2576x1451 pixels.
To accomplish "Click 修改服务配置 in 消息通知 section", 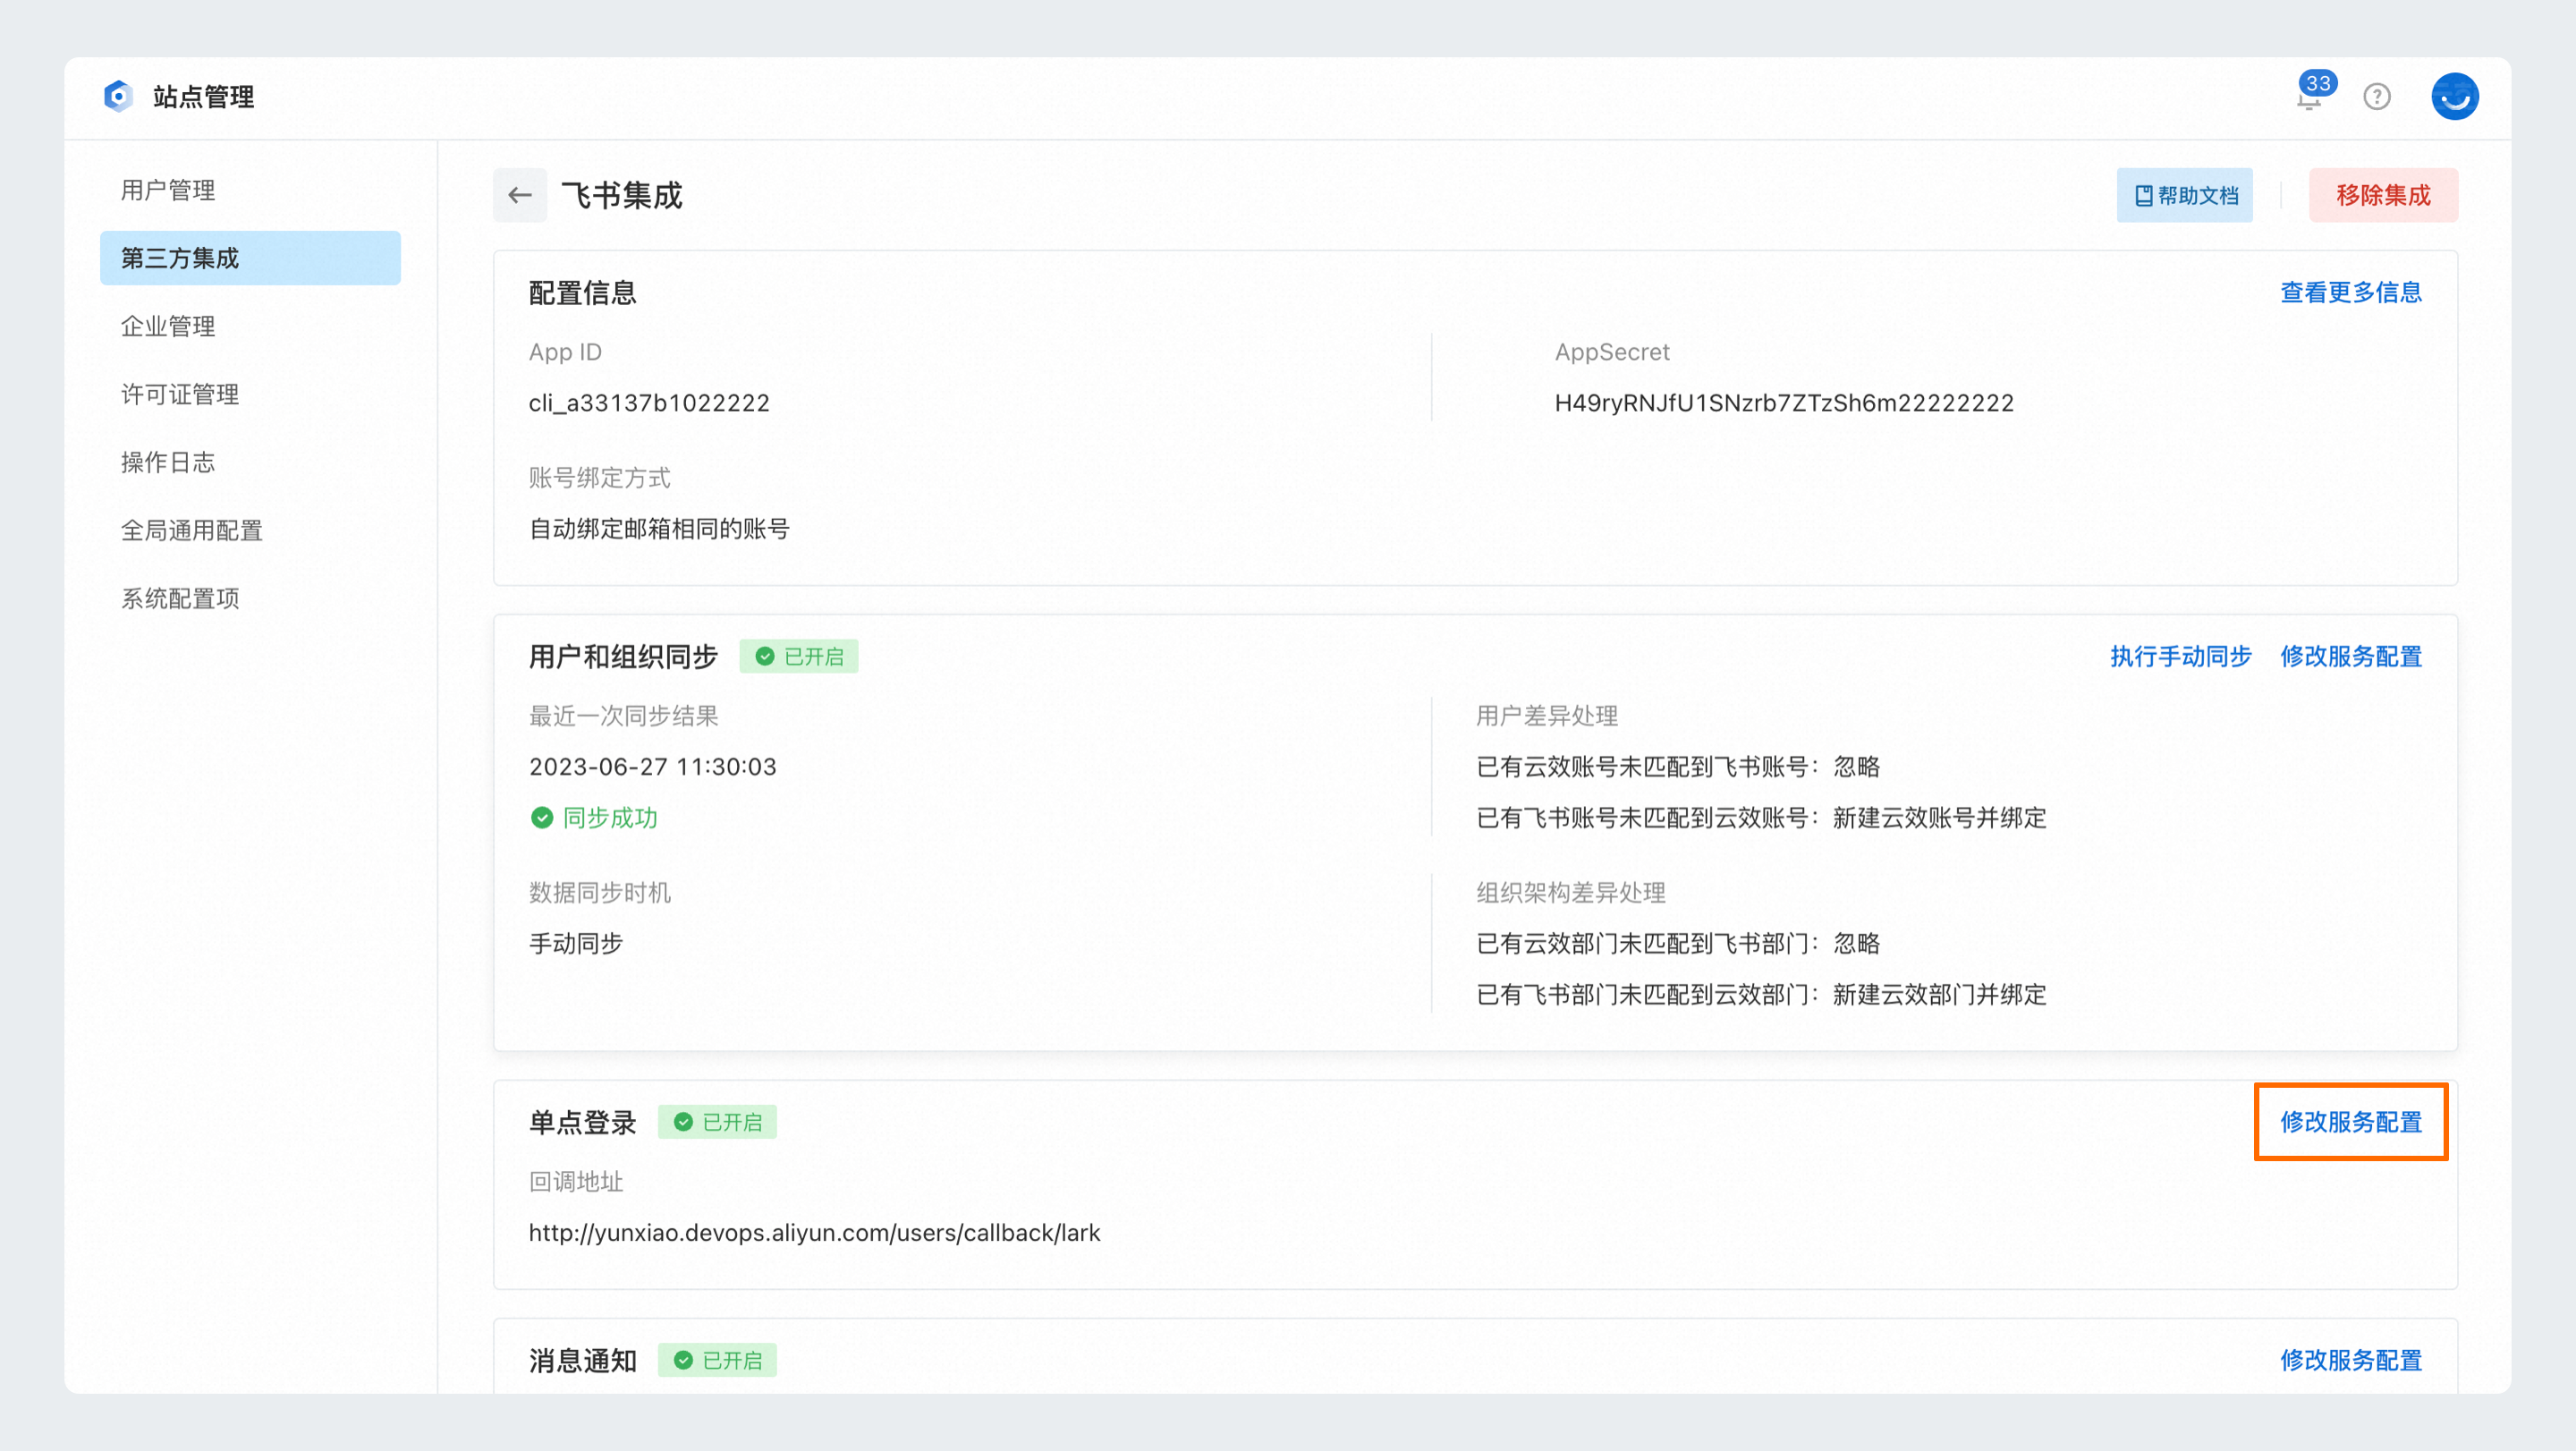I will point(2351,1360).
